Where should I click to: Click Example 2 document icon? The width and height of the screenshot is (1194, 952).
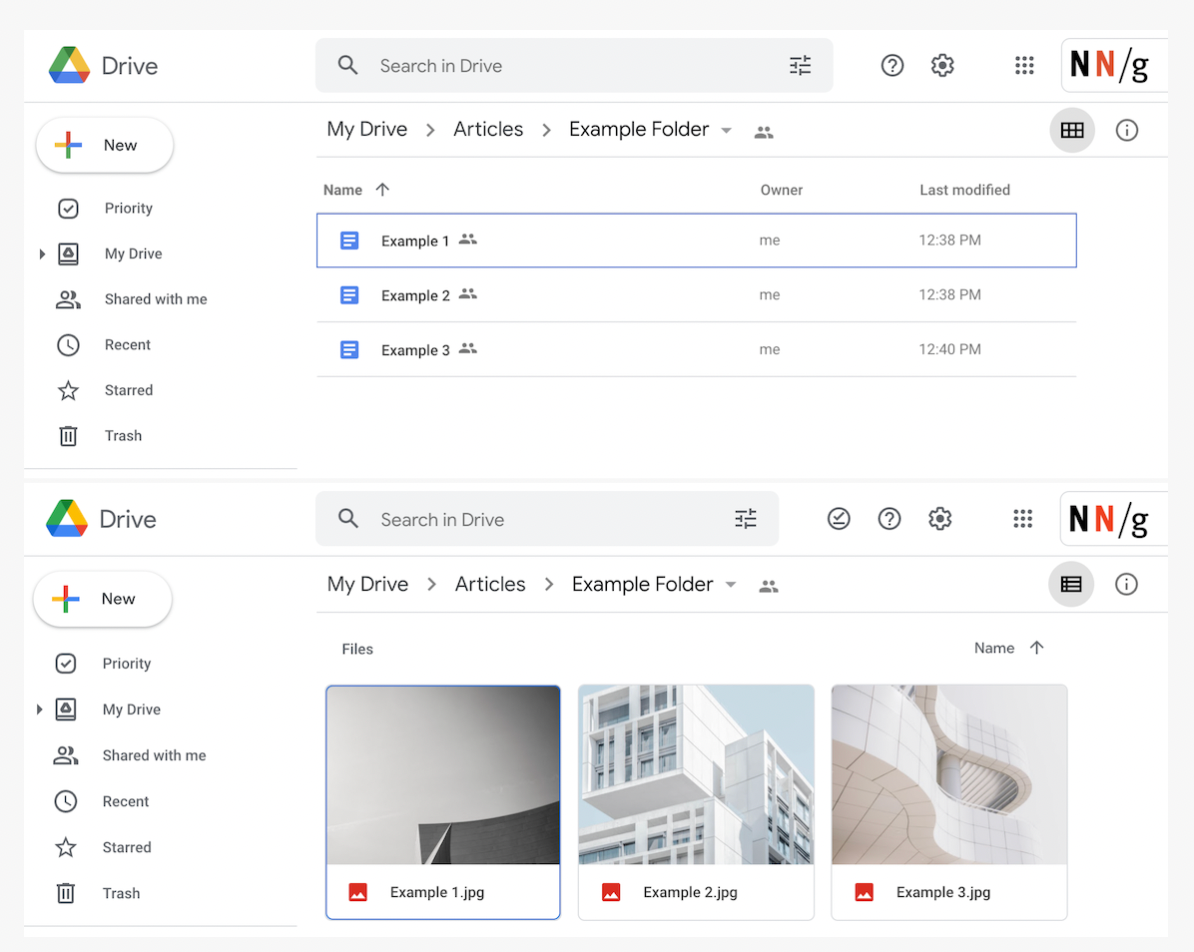click(350, 295)
